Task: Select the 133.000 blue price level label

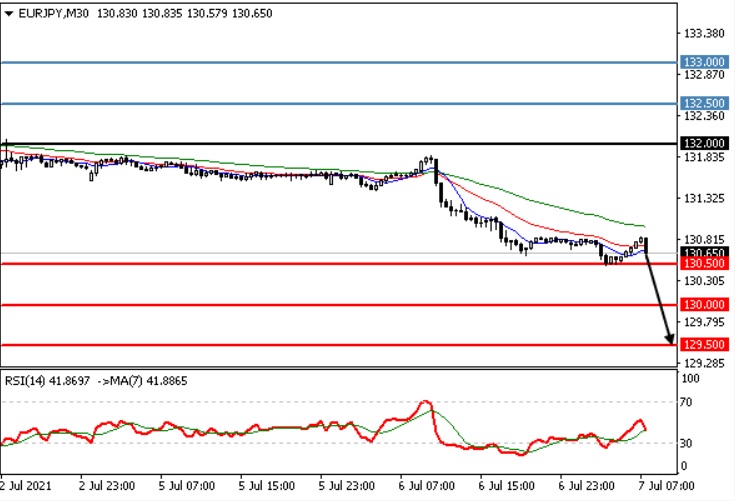Action: pyautogui.click(x=704, y=62)
